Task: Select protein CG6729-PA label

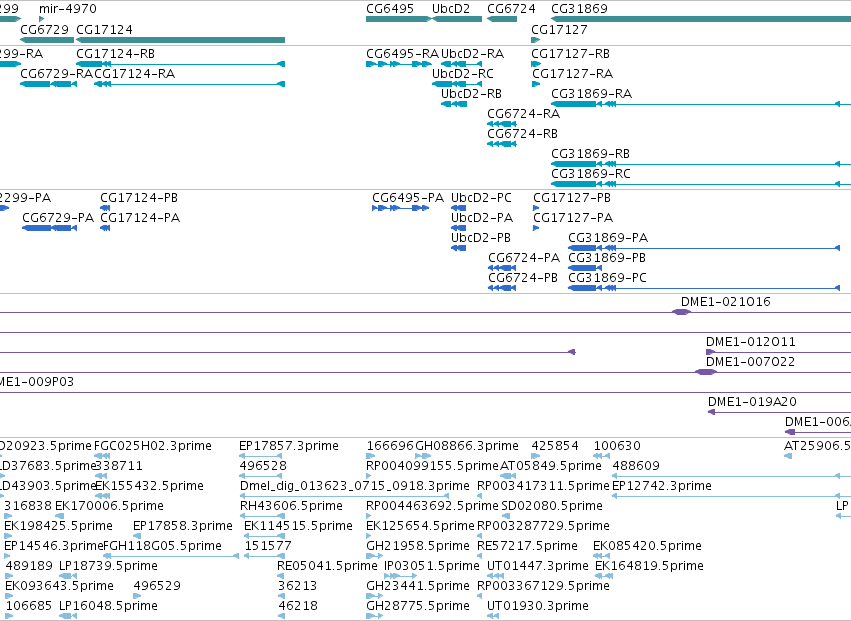Action: click(58, 218)
